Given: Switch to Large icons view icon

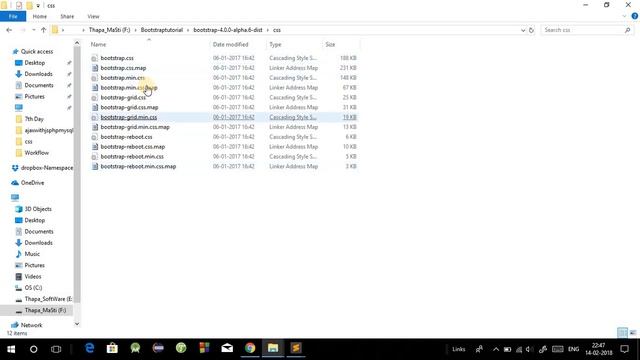Looking at the screenshot, I should pyautogui.click(x=633, y=333).
